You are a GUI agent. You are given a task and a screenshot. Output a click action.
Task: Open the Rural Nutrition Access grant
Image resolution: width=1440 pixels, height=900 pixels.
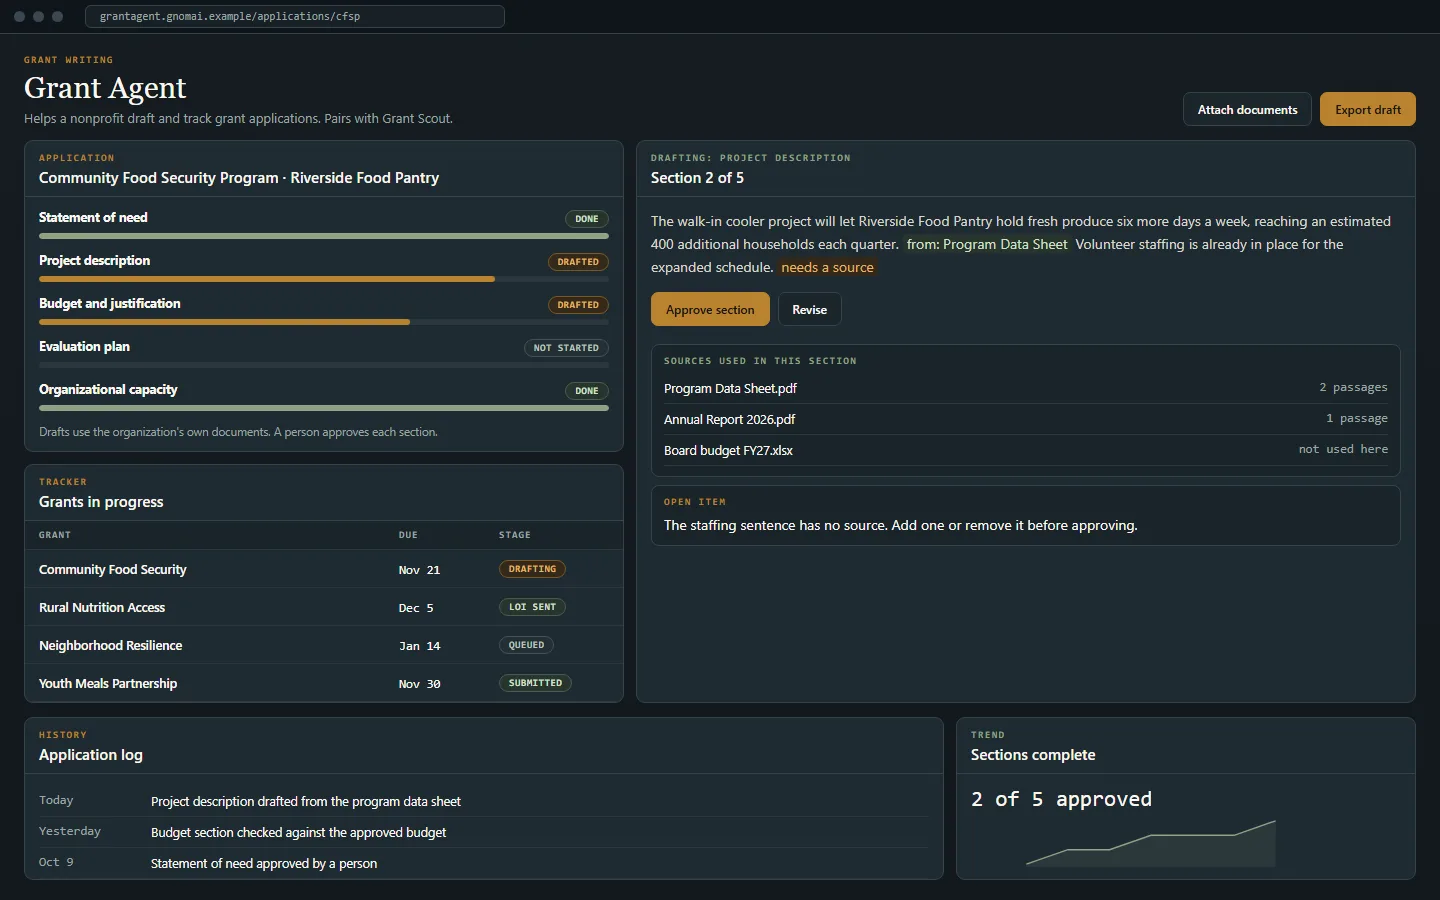pos(323,607)
